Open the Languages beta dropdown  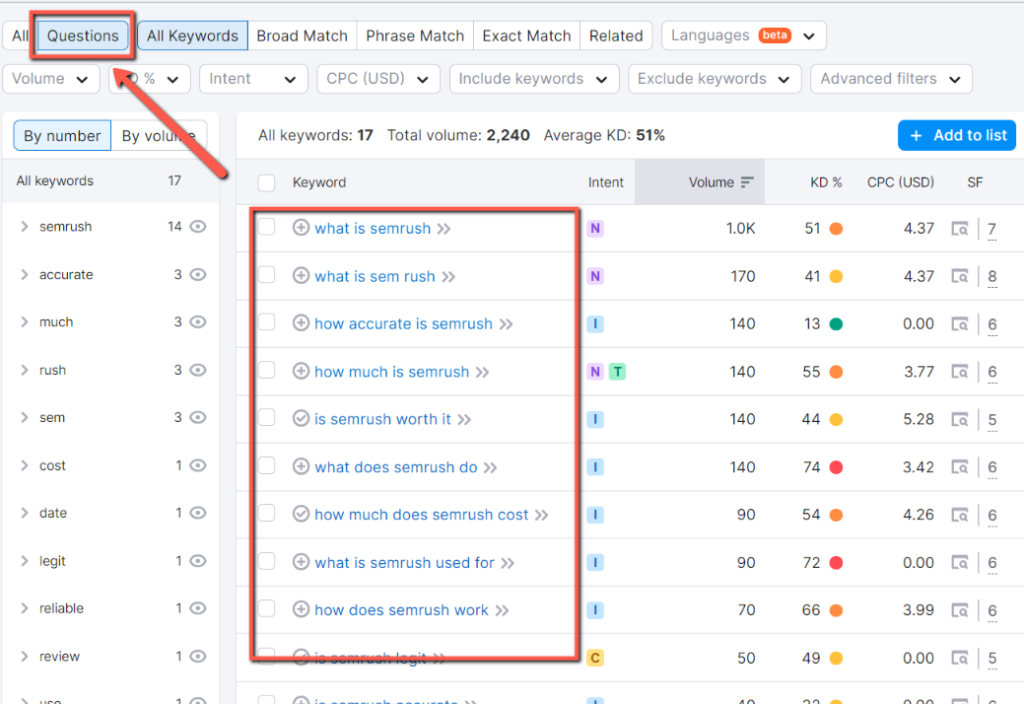point(743,34)
